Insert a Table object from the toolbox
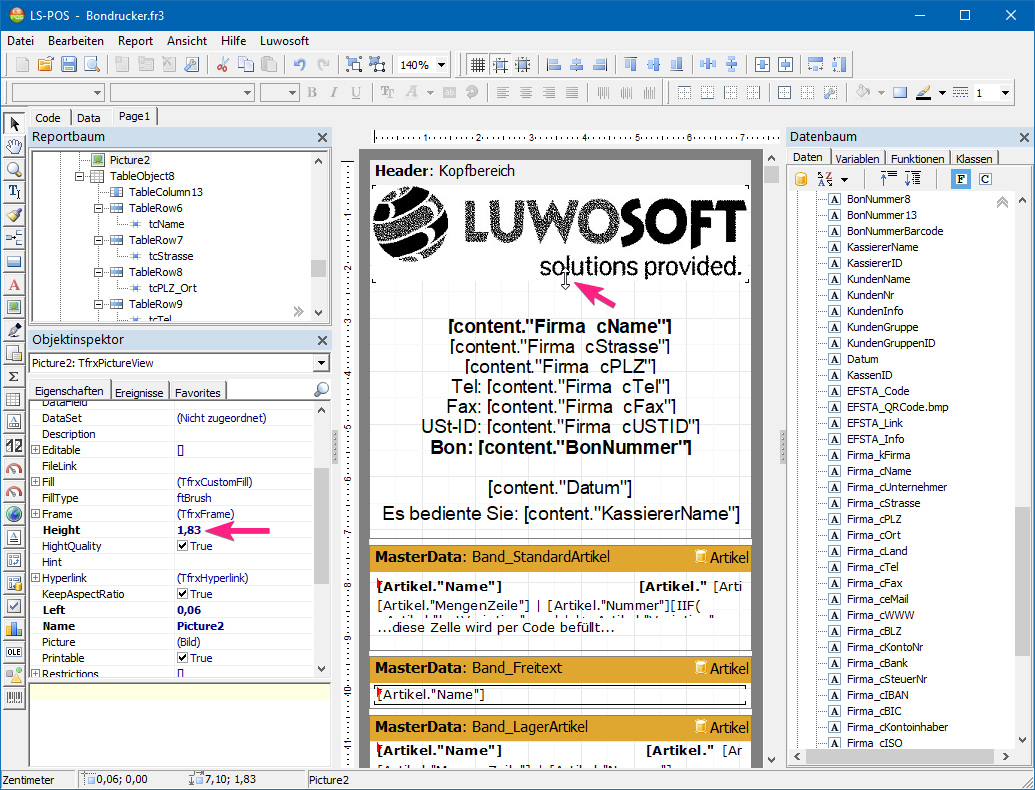Image resolution: width=1035 pixels, height=790 pixels. point(14,399)
